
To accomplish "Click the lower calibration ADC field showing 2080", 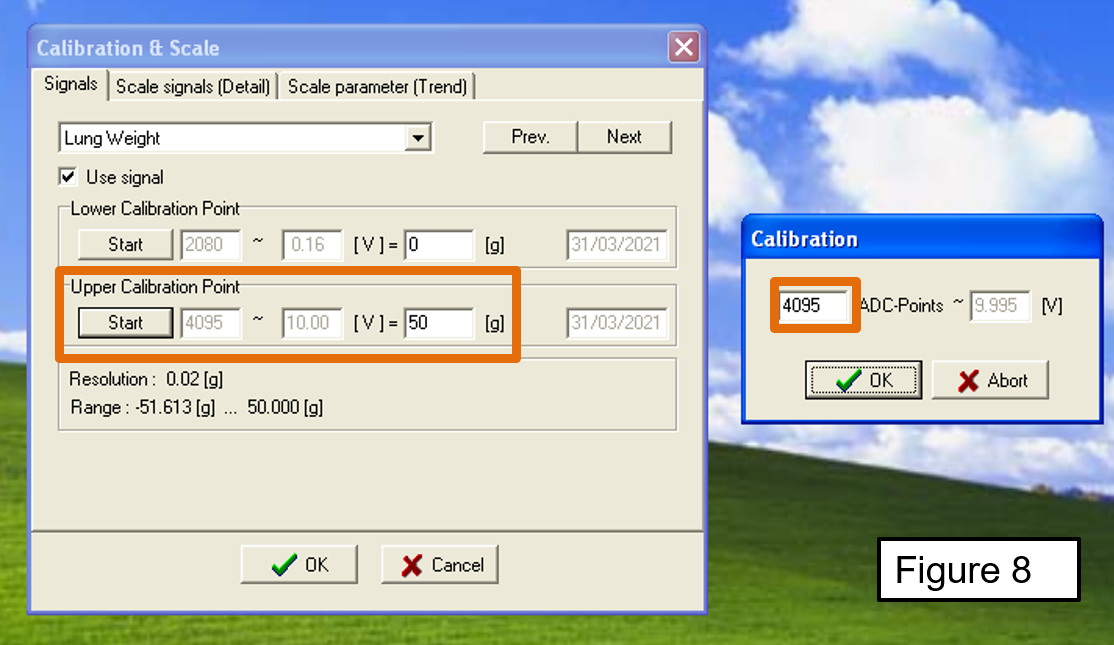I will tap(210, 244).
